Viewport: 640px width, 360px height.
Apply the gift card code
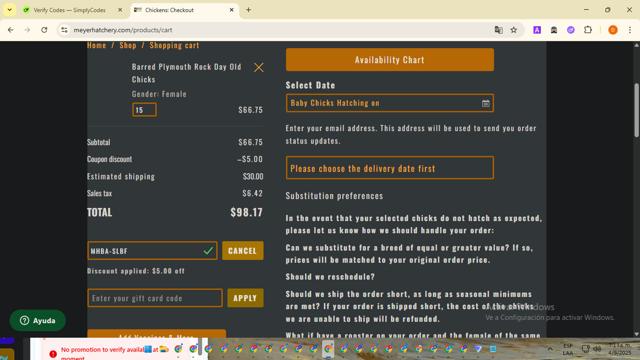[x=245, y=298]
